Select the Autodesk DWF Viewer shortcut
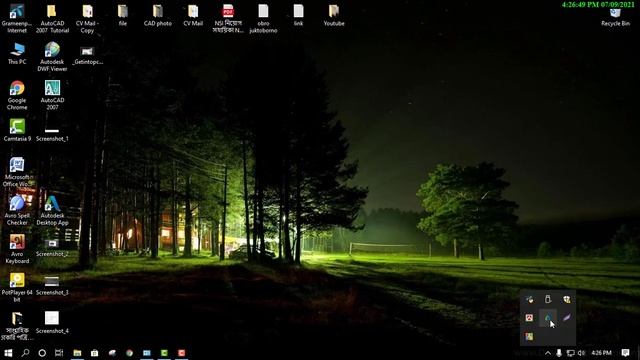Screen dimensions: 640x360 tap(52, 57)
